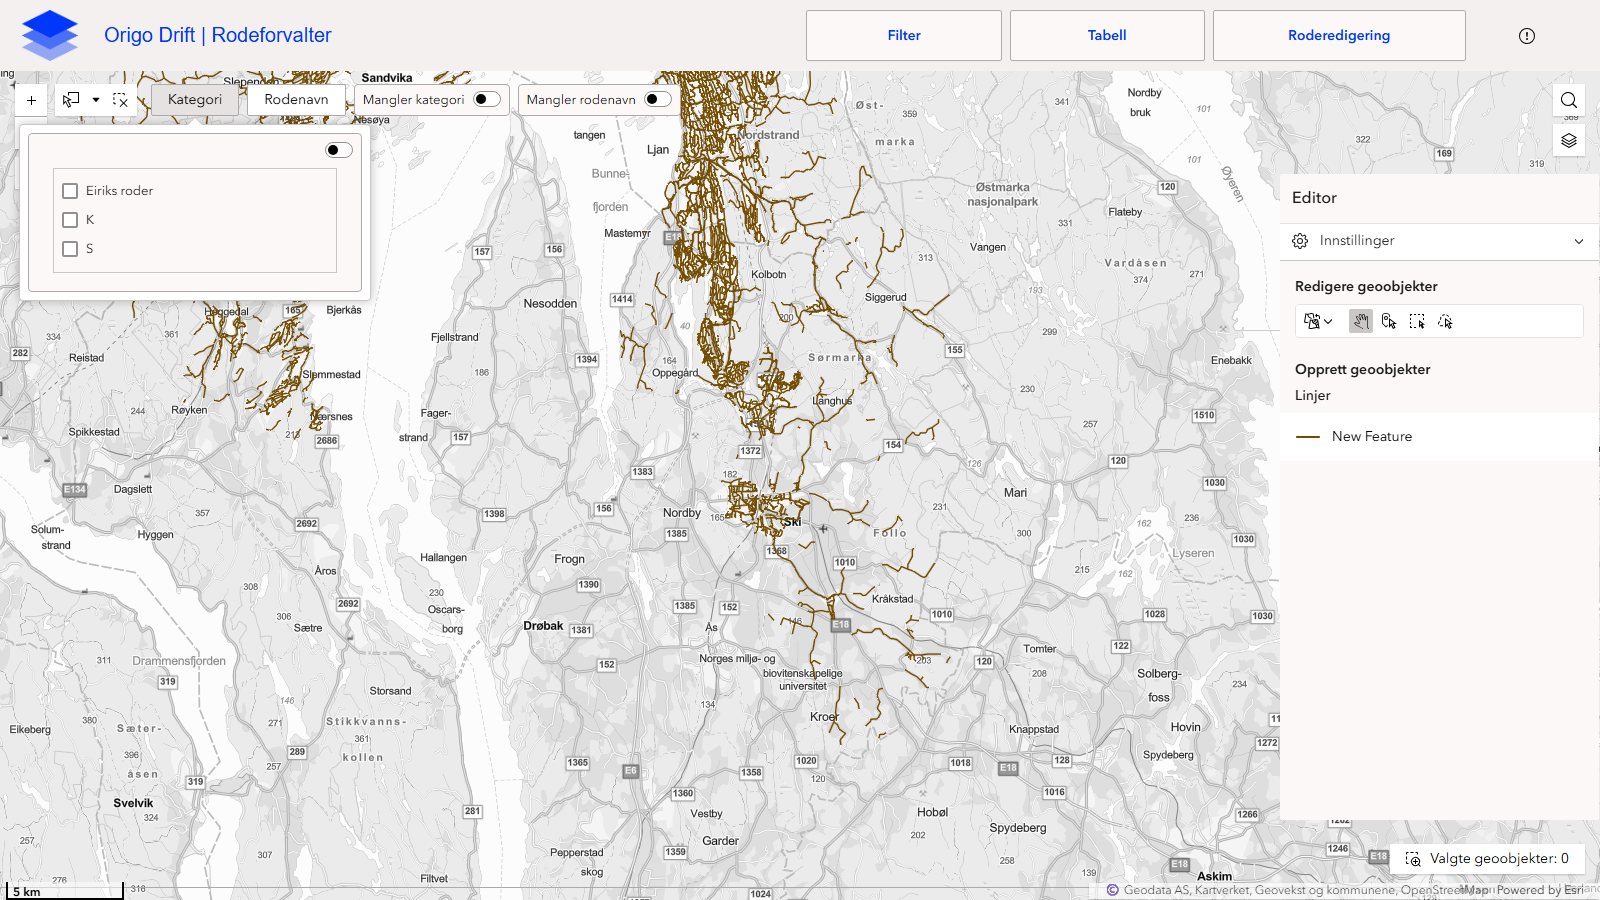Check the S category checkbox

pos(70,249)
